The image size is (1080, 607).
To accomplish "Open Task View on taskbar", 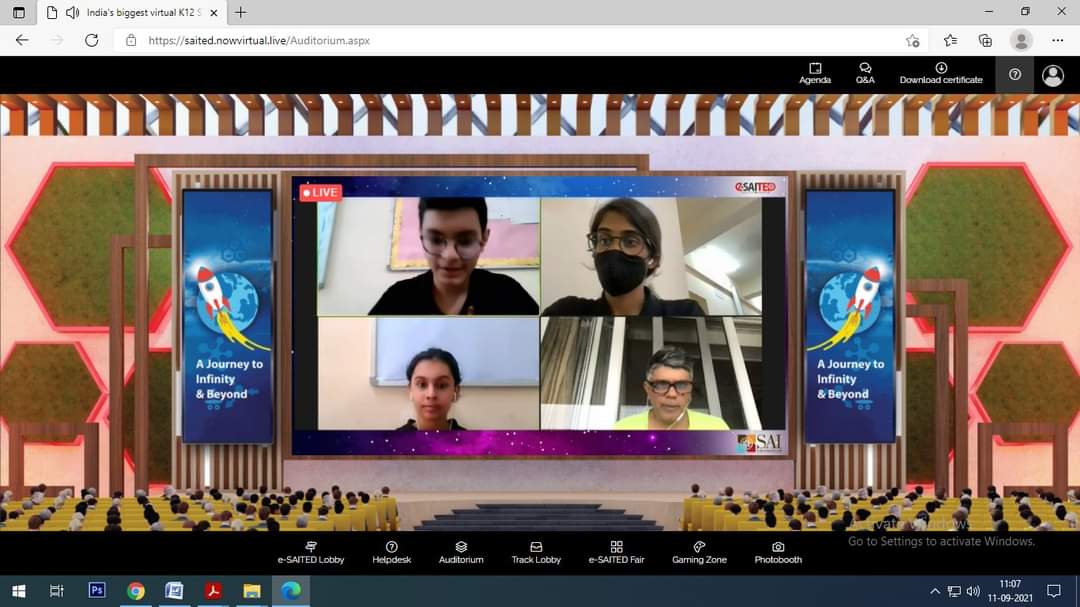I will 56,591.
